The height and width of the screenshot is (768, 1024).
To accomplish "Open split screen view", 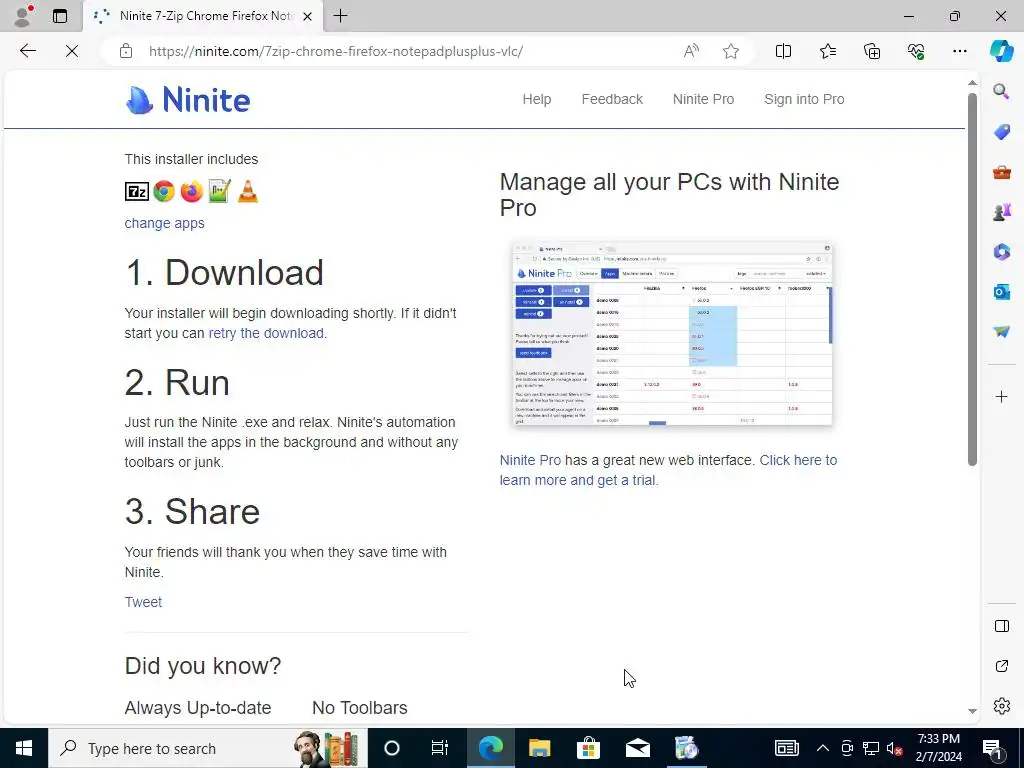I will tap(783, 51).
